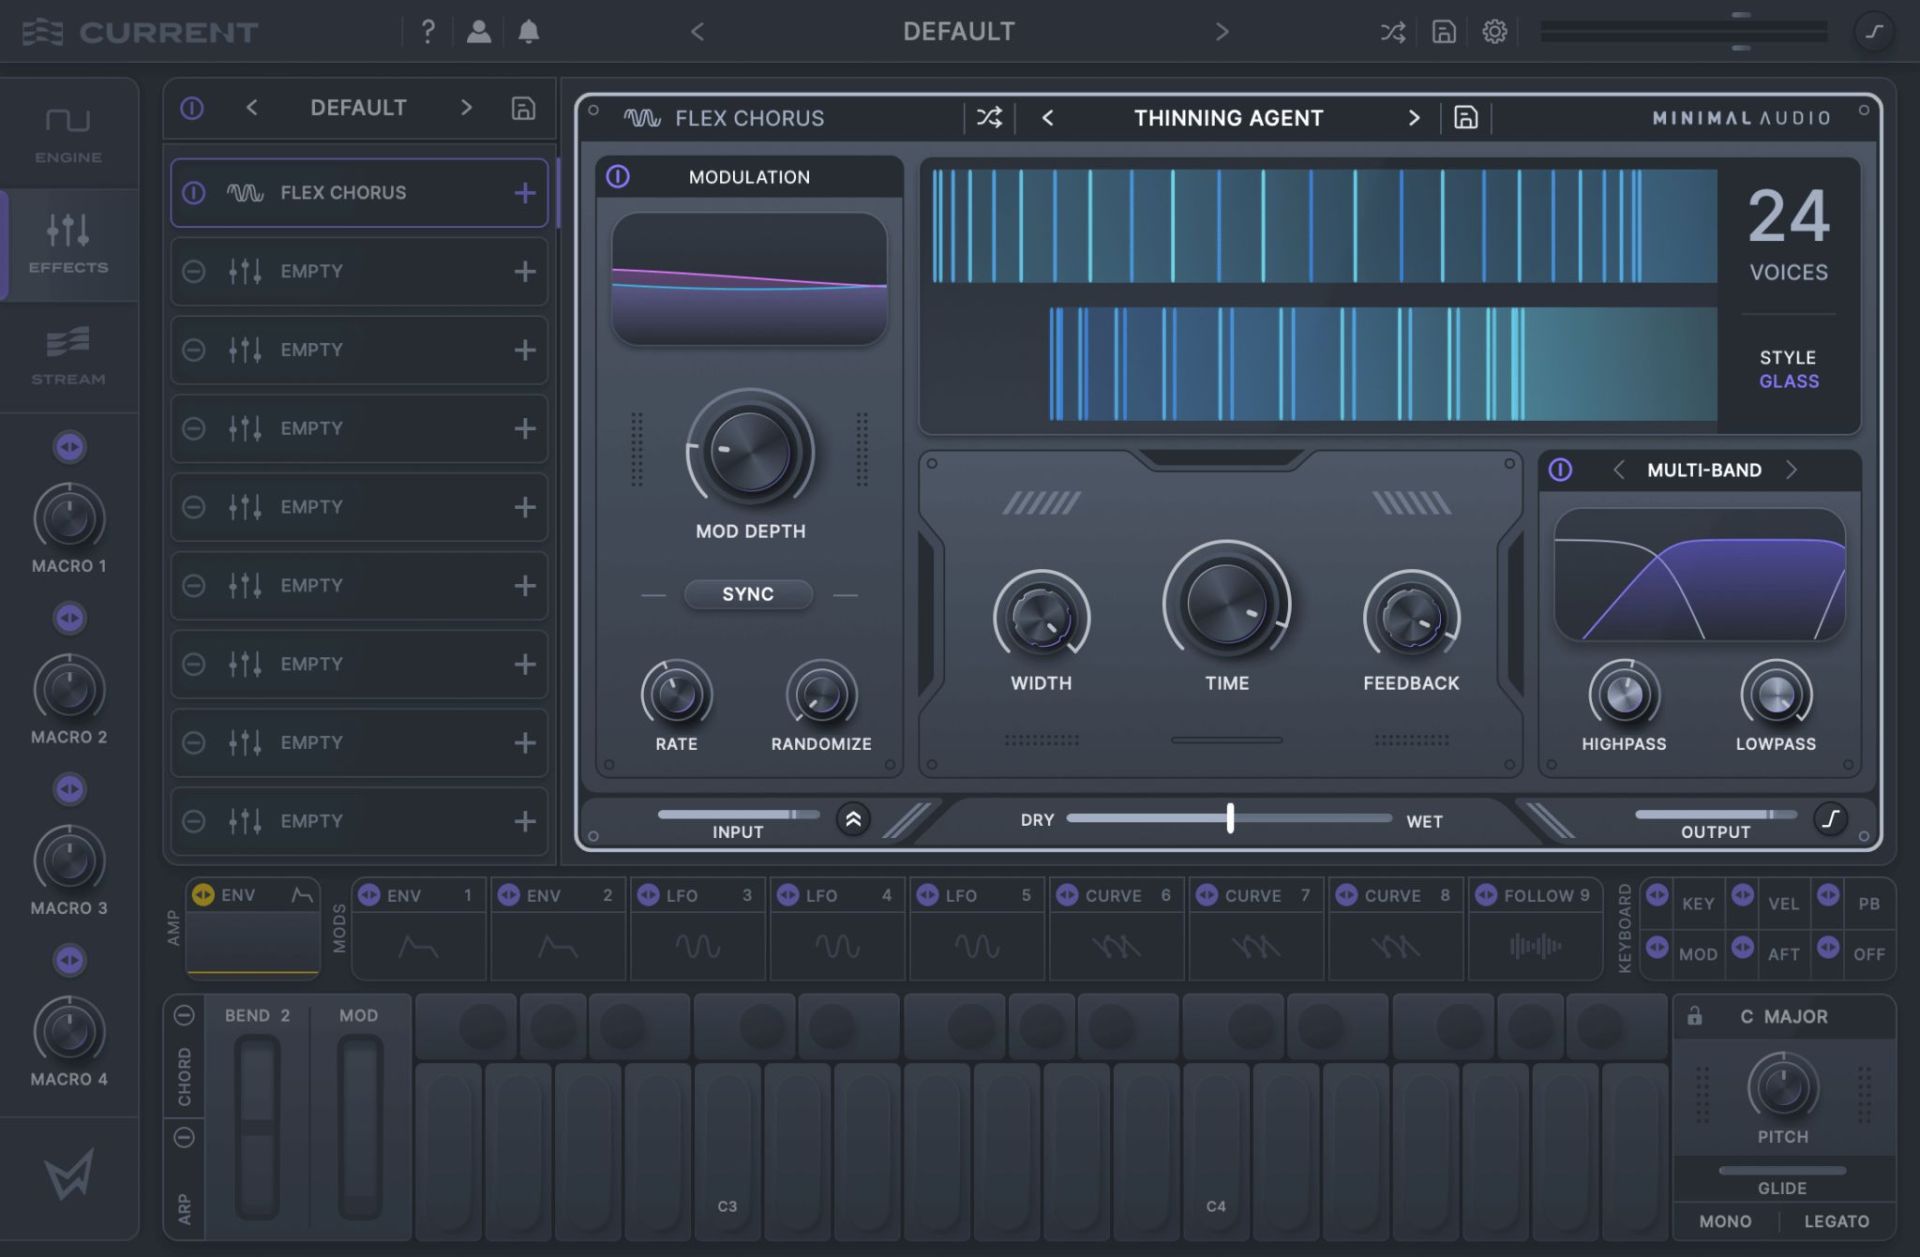
Task: Click the DRY/WET mix slider handle
Action: pyautogui.click(x=1230, y=818)
